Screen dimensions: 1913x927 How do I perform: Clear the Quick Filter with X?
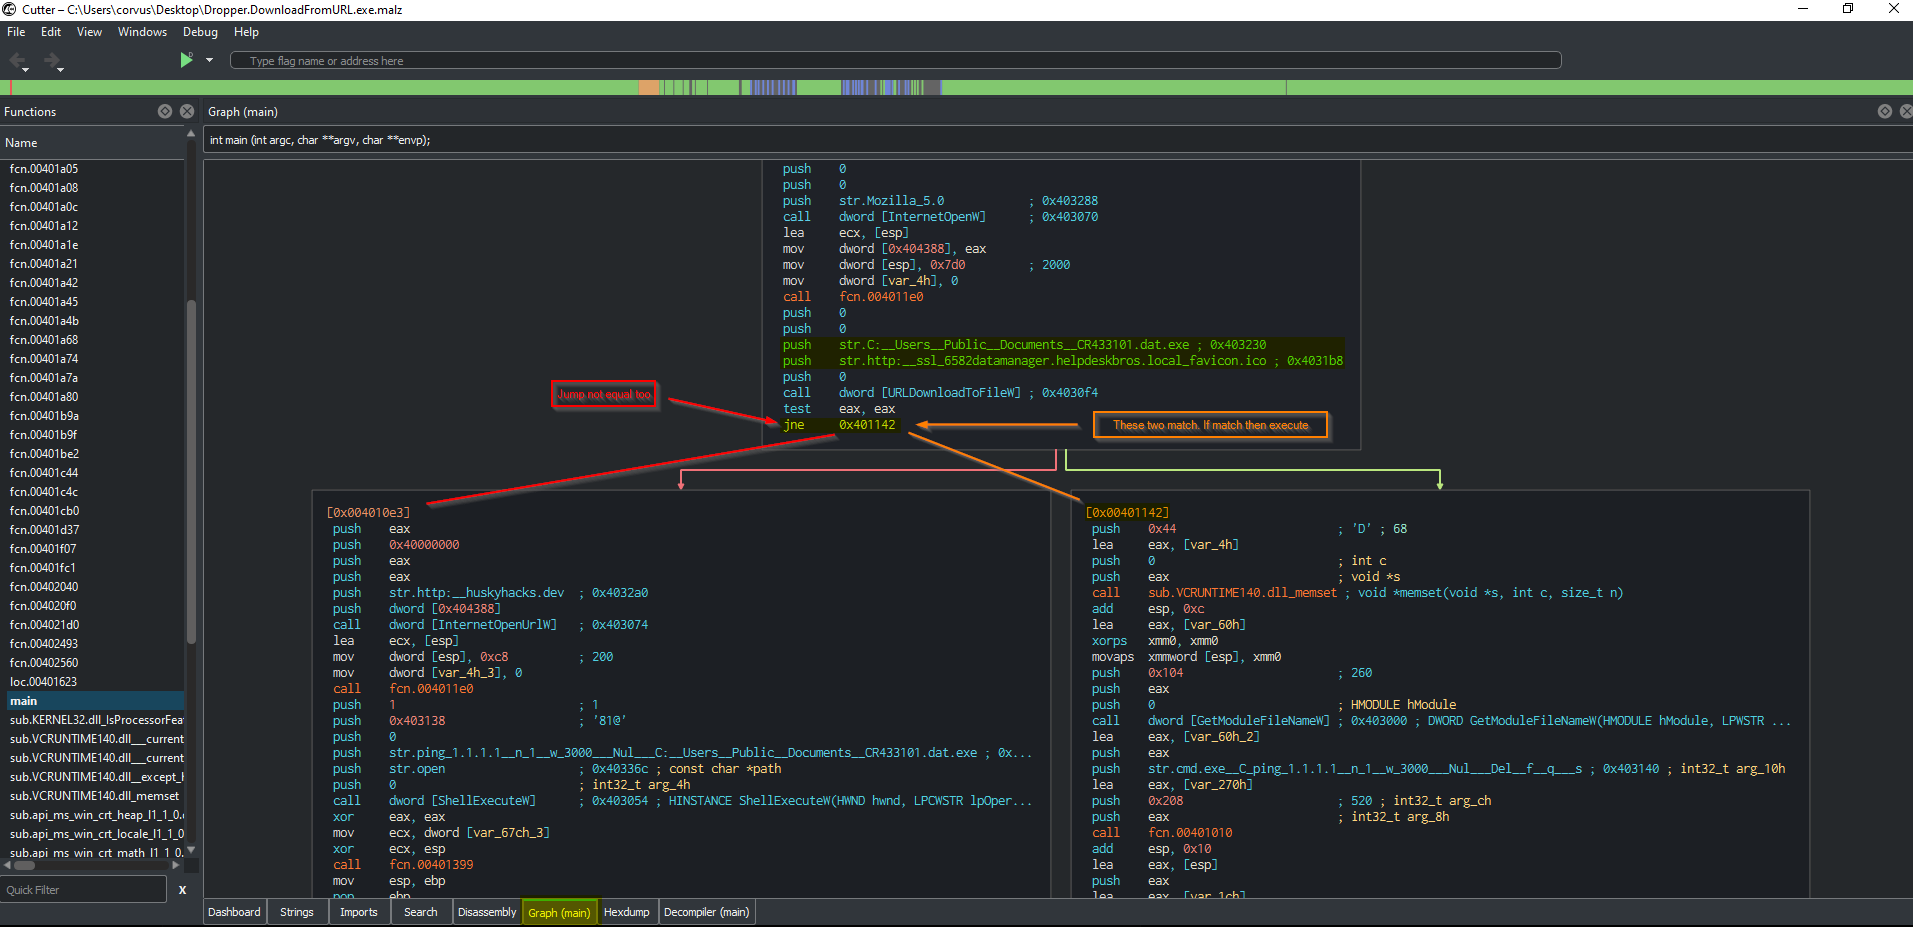click(182, 889)
